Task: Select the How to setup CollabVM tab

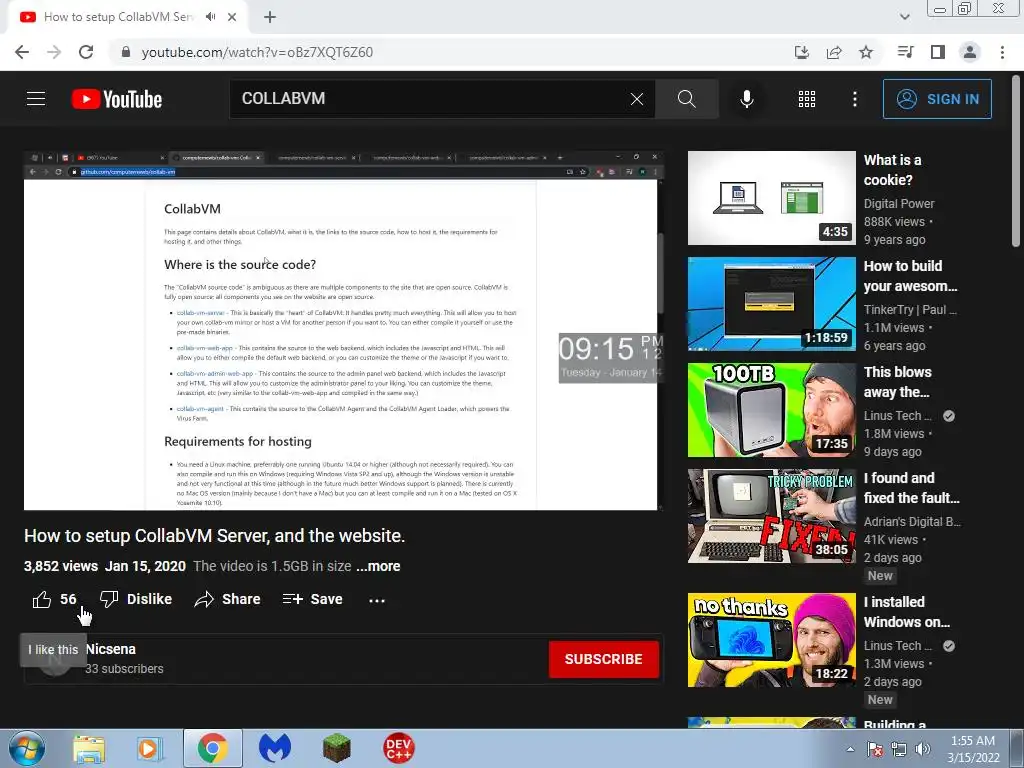Action: 118,17
